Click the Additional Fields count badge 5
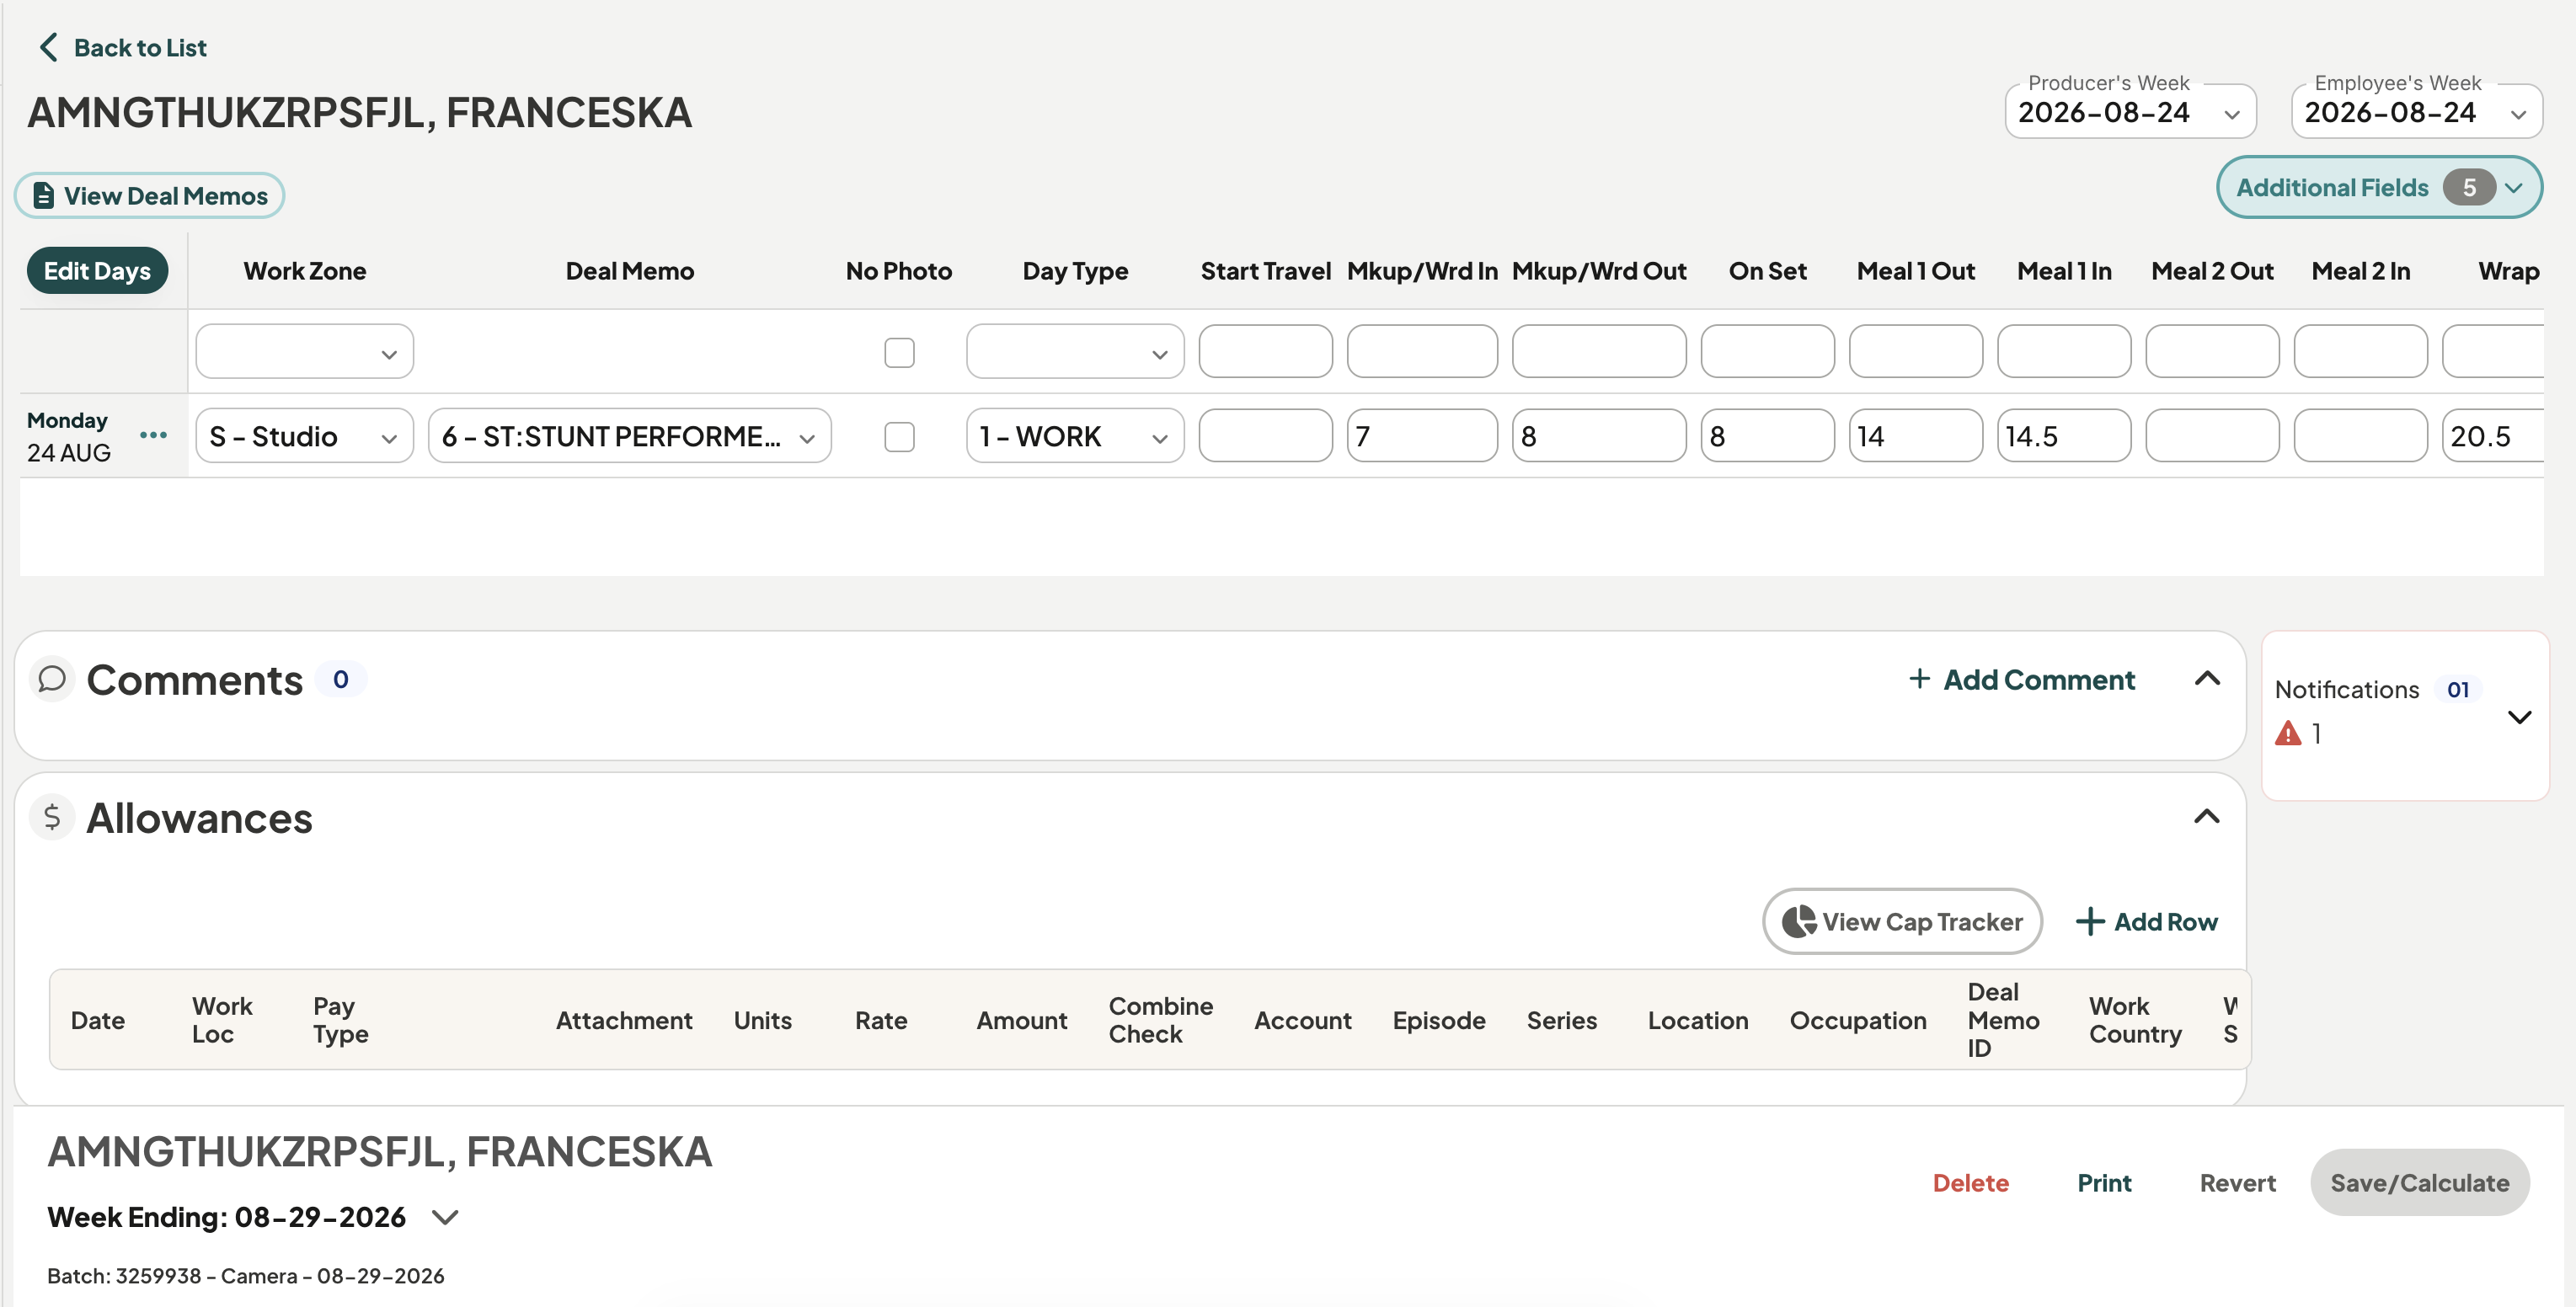 tap(2469, 187)
